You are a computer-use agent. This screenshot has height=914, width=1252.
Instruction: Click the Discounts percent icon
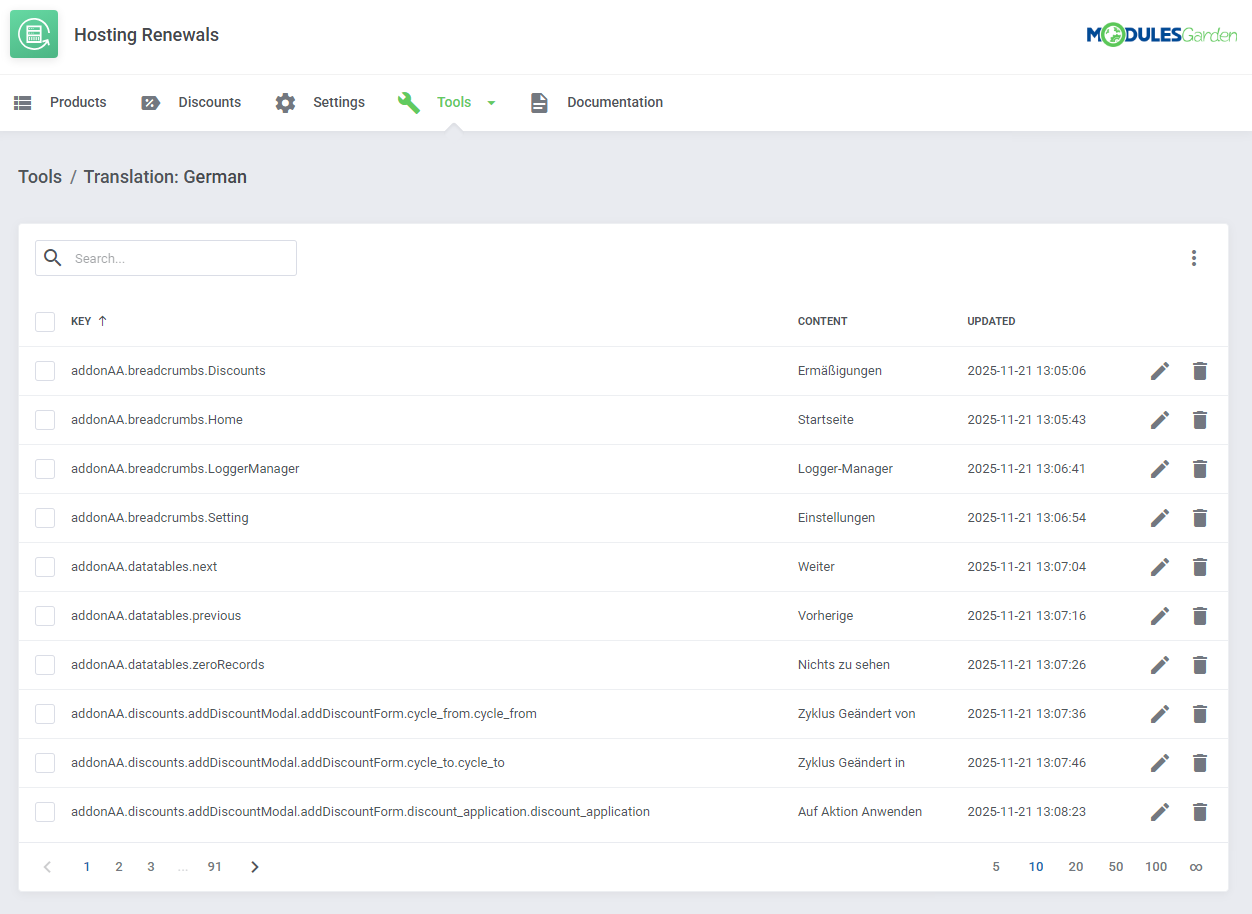150,101
